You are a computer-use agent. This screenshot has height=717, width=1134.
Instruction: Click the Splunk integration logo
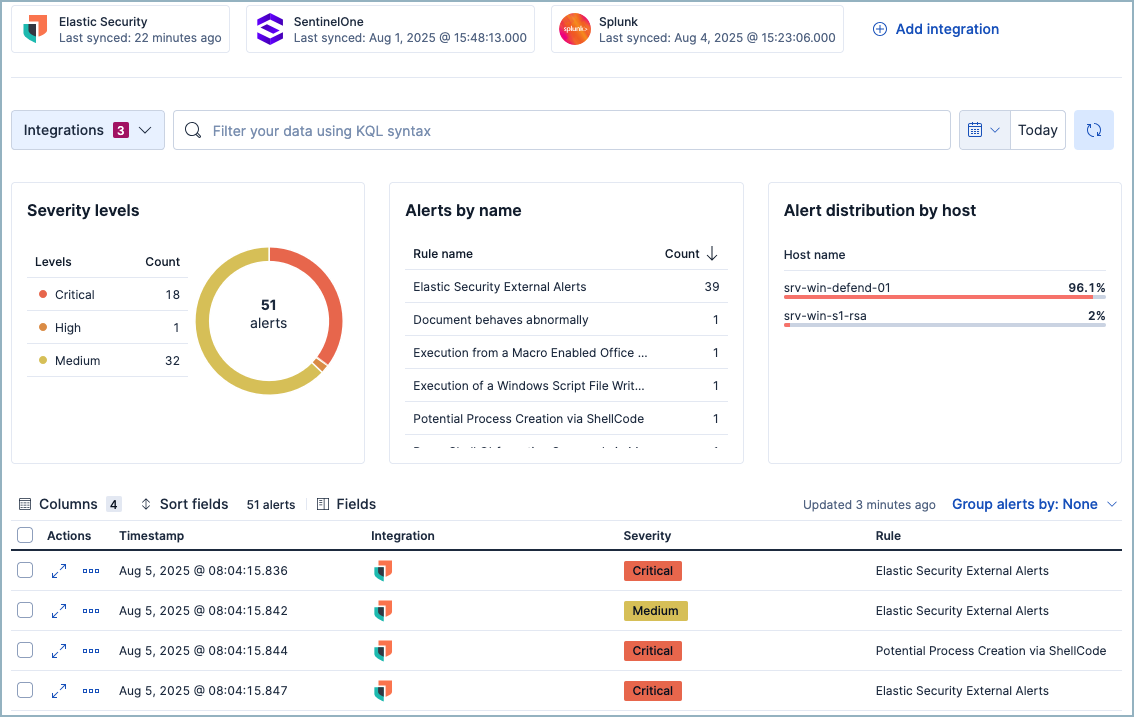pyautogui.click(x=575, y=29)
